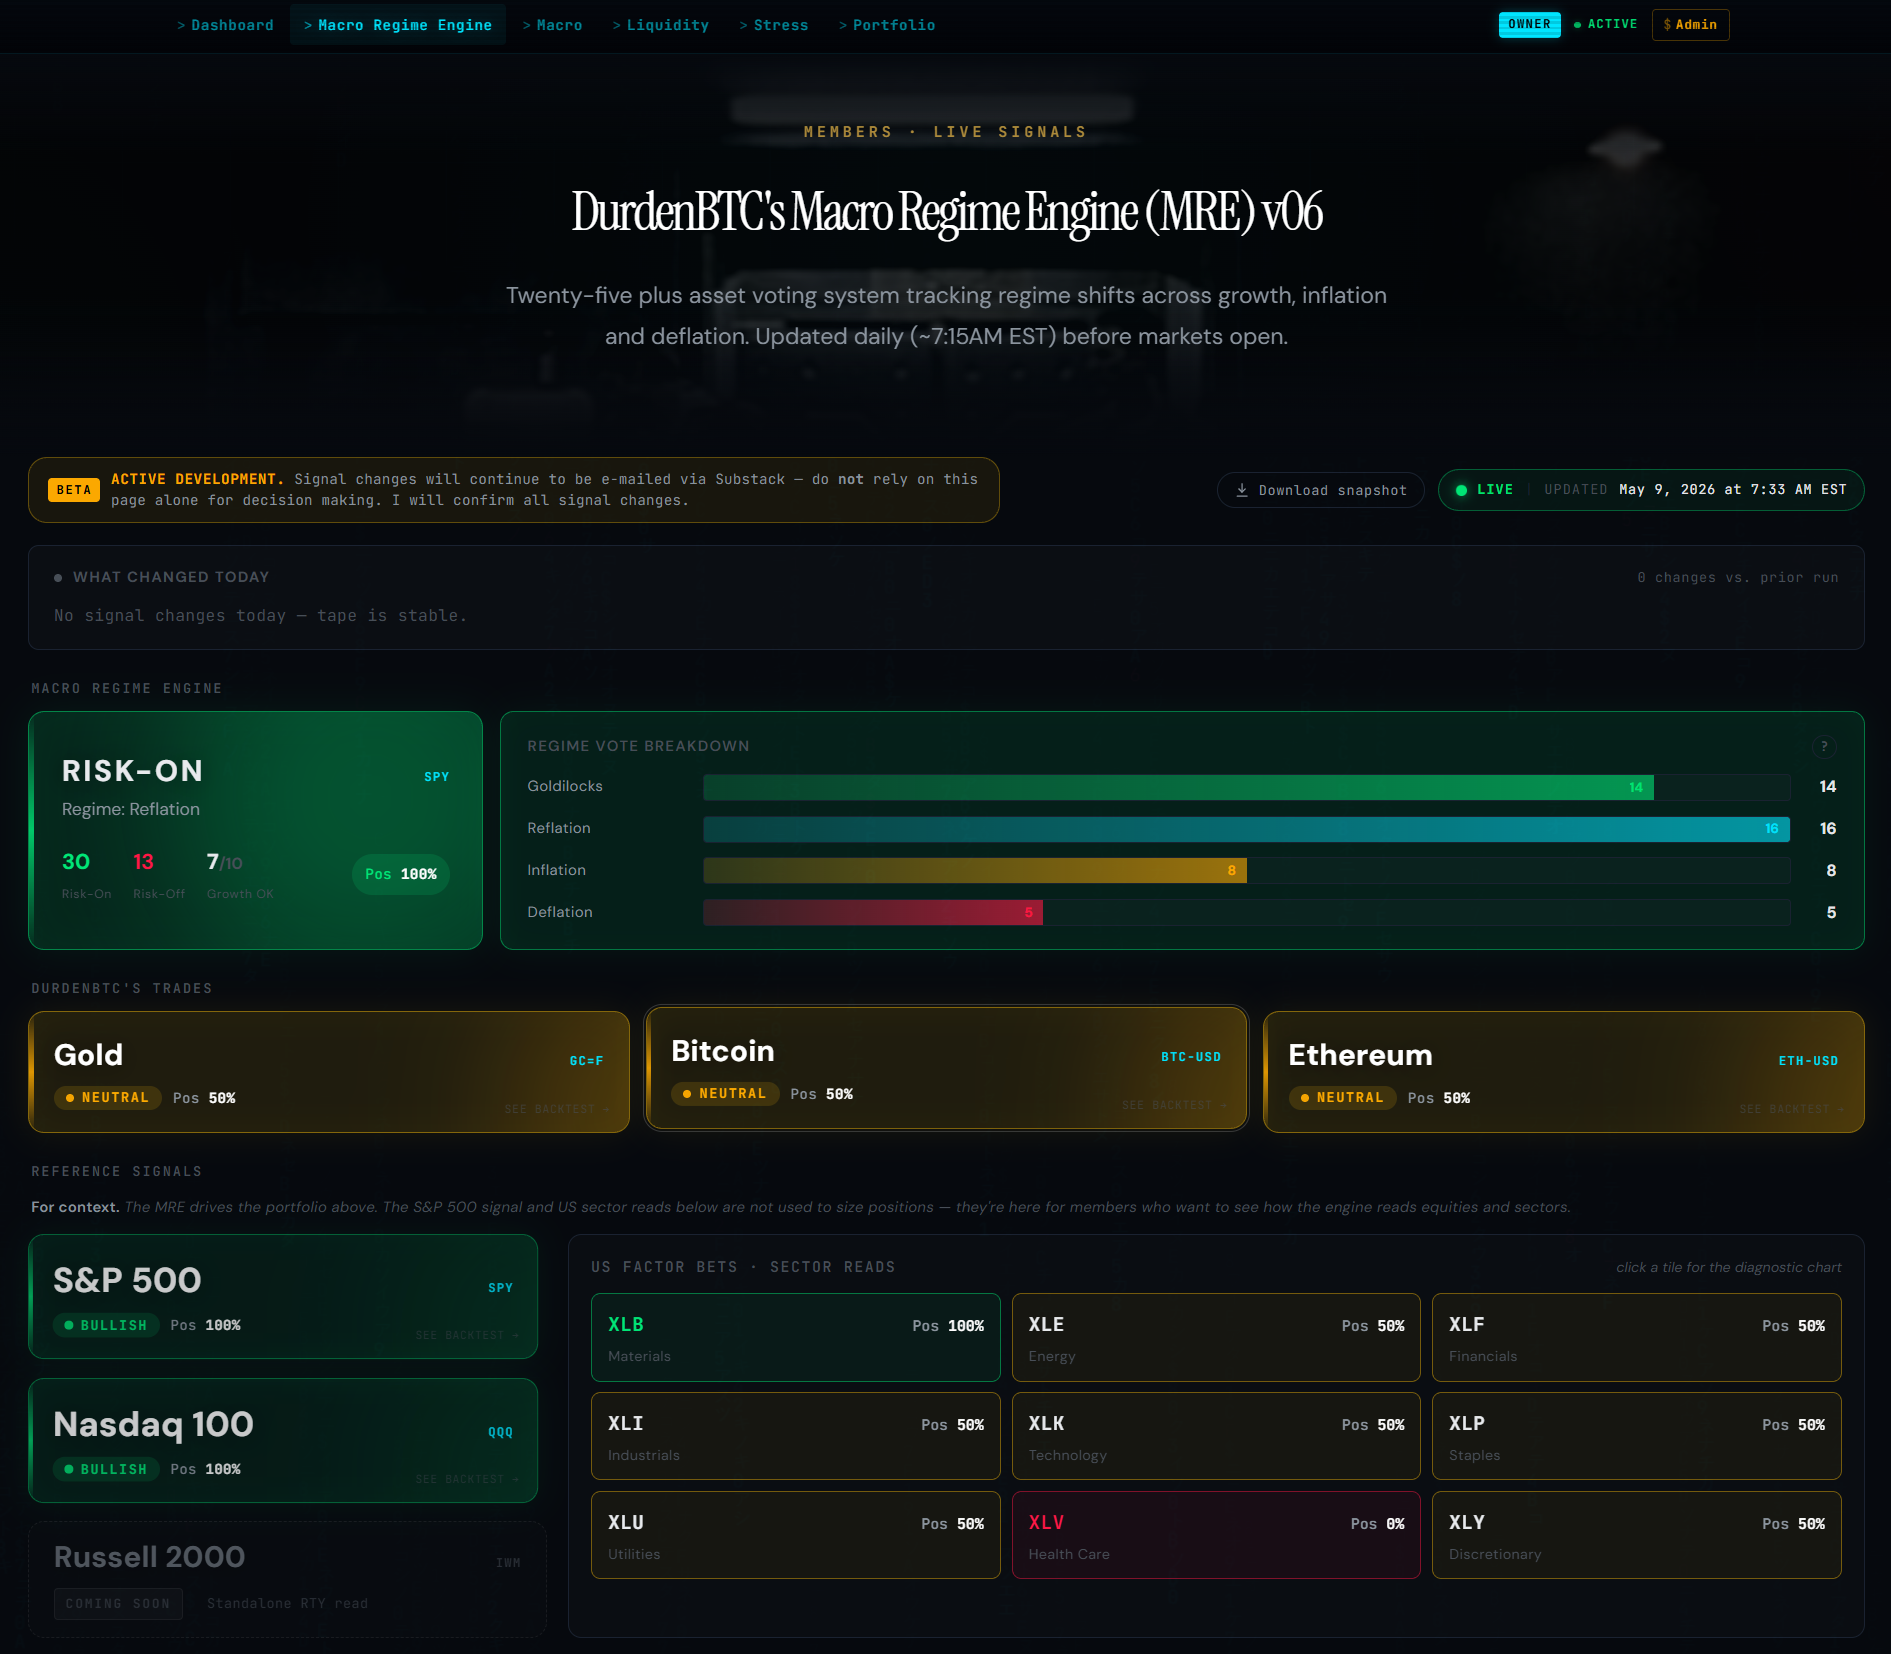The height and width of the screenshot is (1654, 1891).
Task: Click the page title DurdenBTC's Macro Regime Engine
Action: pyautogui.click(x=946, y=212)
